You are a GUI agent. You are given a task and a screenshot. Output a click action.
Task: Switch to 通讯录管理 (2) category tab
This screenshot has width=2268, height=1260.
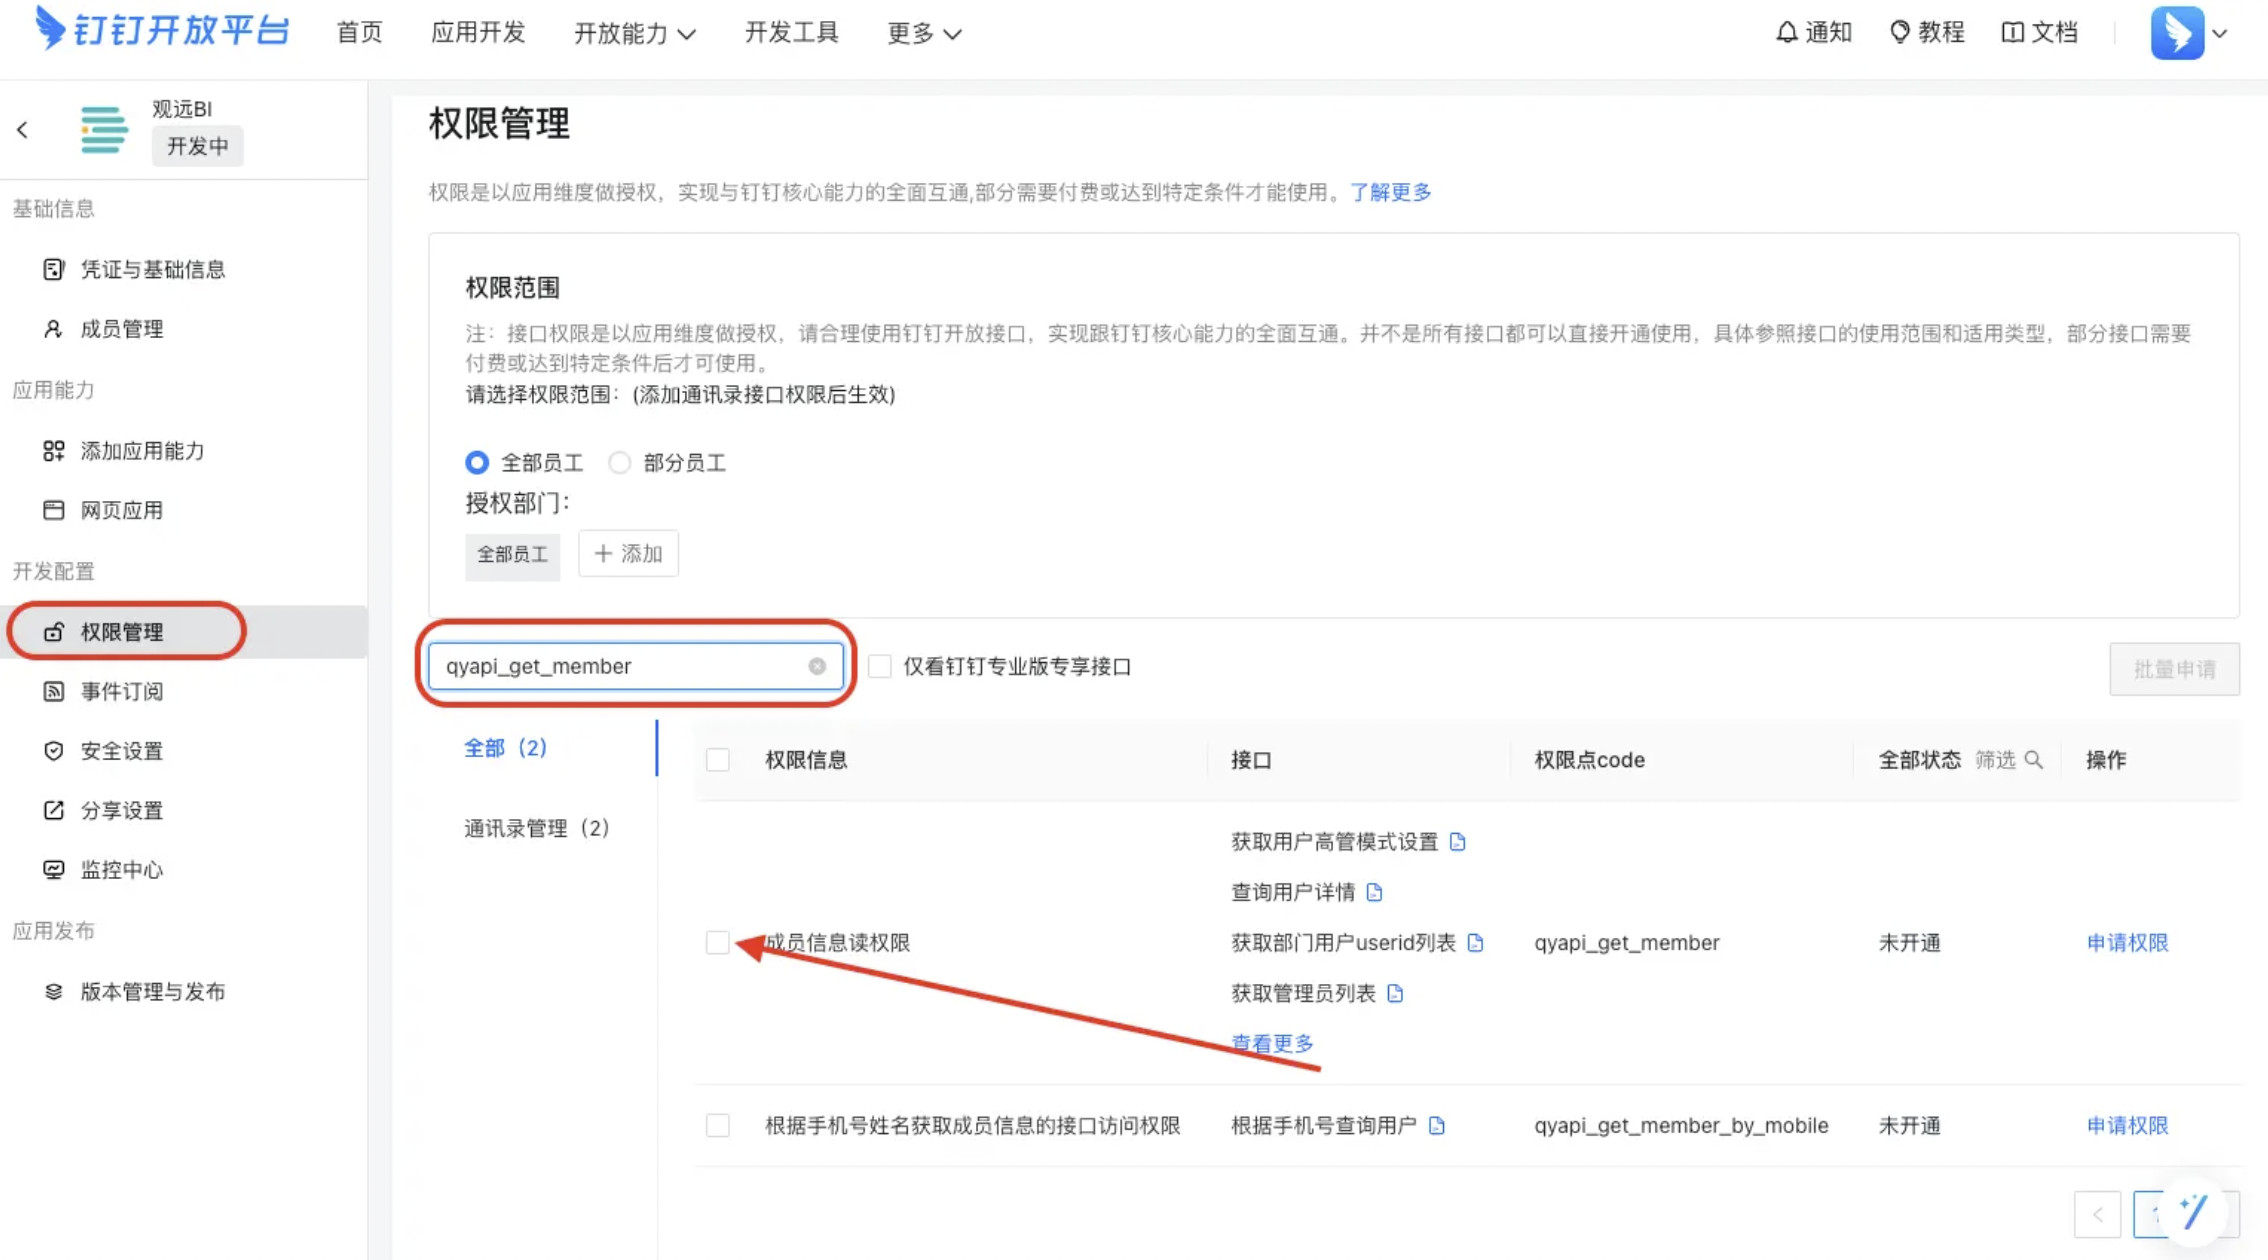(536, 828)
